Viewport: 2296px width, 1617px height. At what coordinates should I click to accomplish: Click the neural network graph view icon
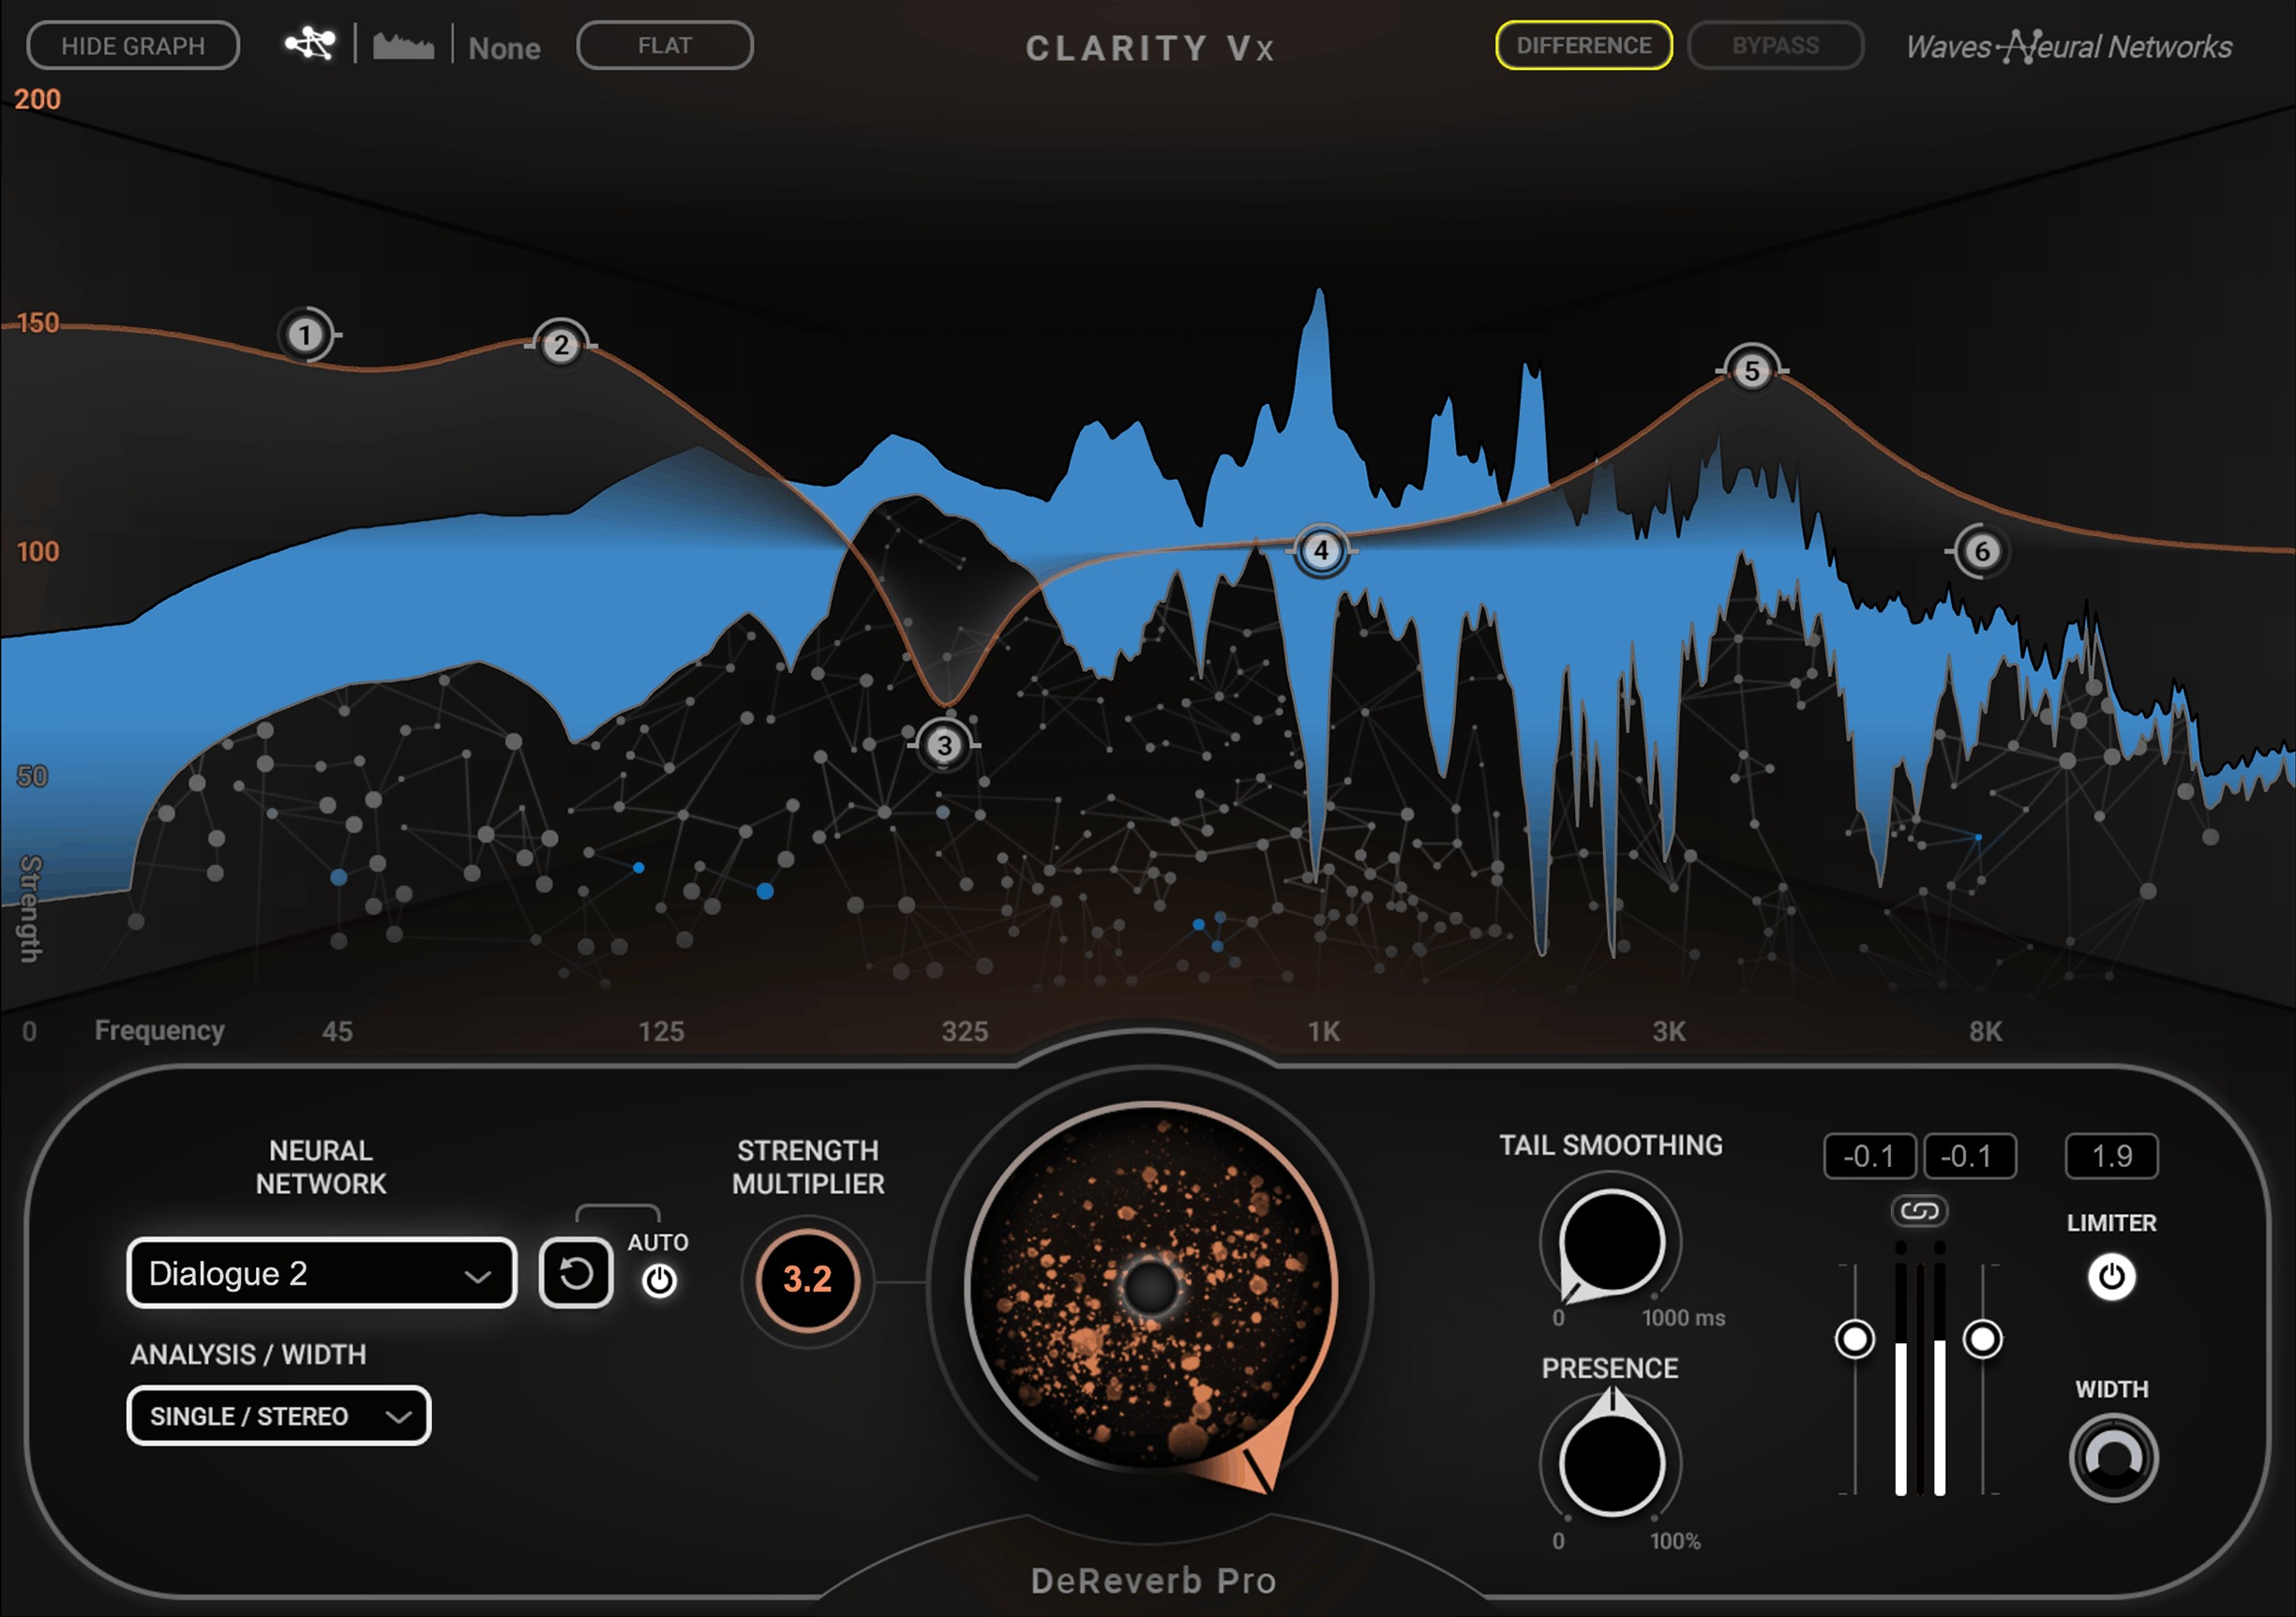coord(310,44)
